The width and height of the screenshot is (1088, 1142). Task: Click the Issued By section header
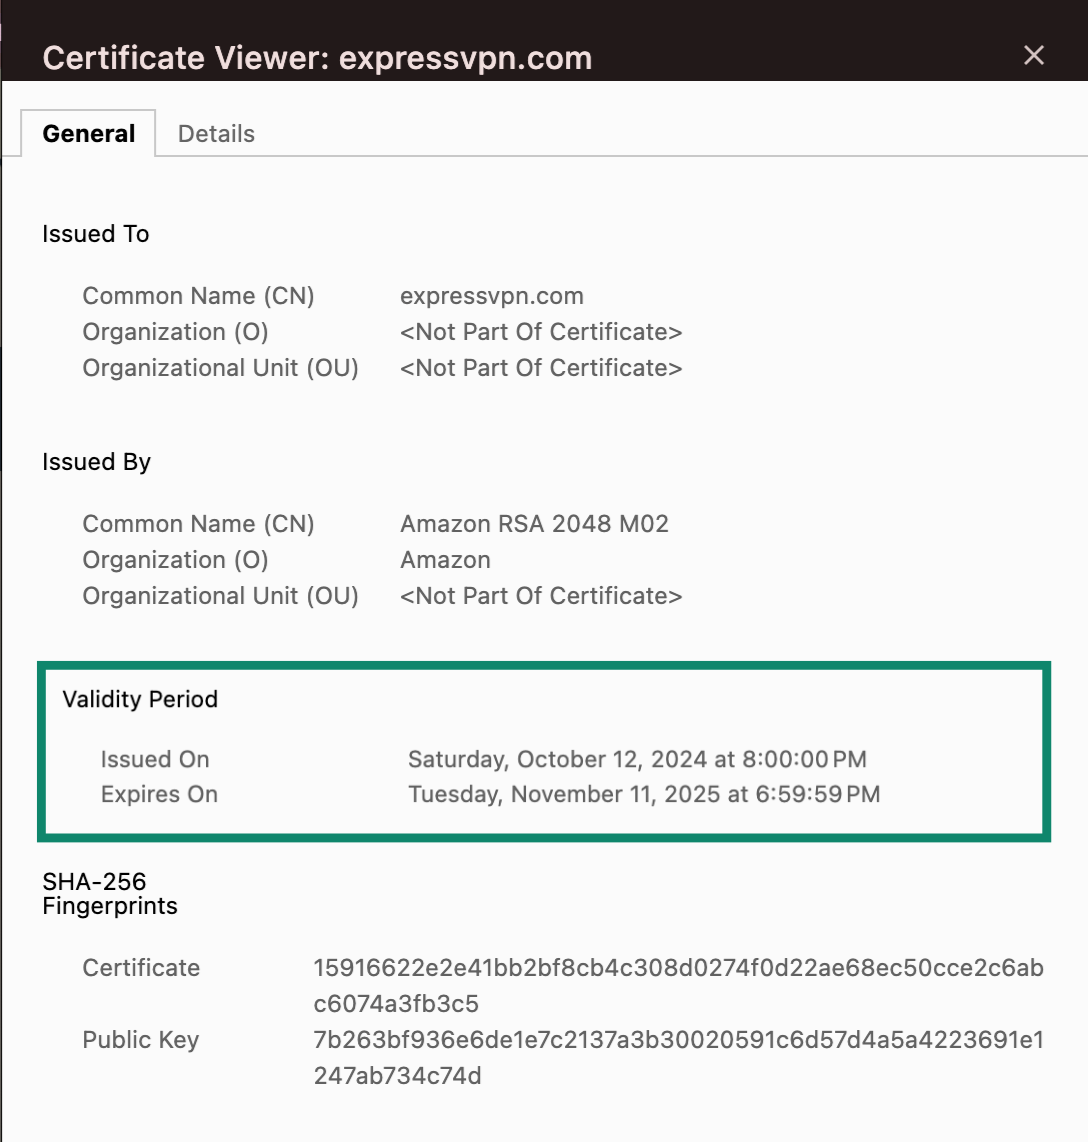pos(96,462)
